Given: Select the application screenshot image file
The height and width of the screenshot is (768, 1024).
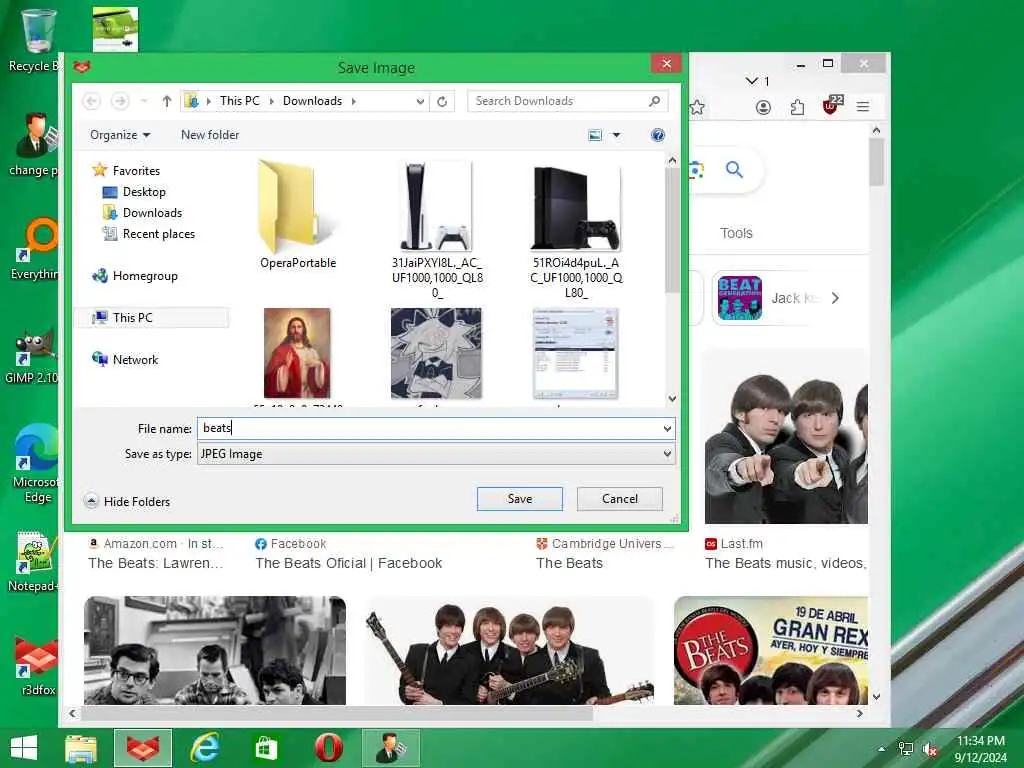Looking at the screenshot, I should (575, 353).
